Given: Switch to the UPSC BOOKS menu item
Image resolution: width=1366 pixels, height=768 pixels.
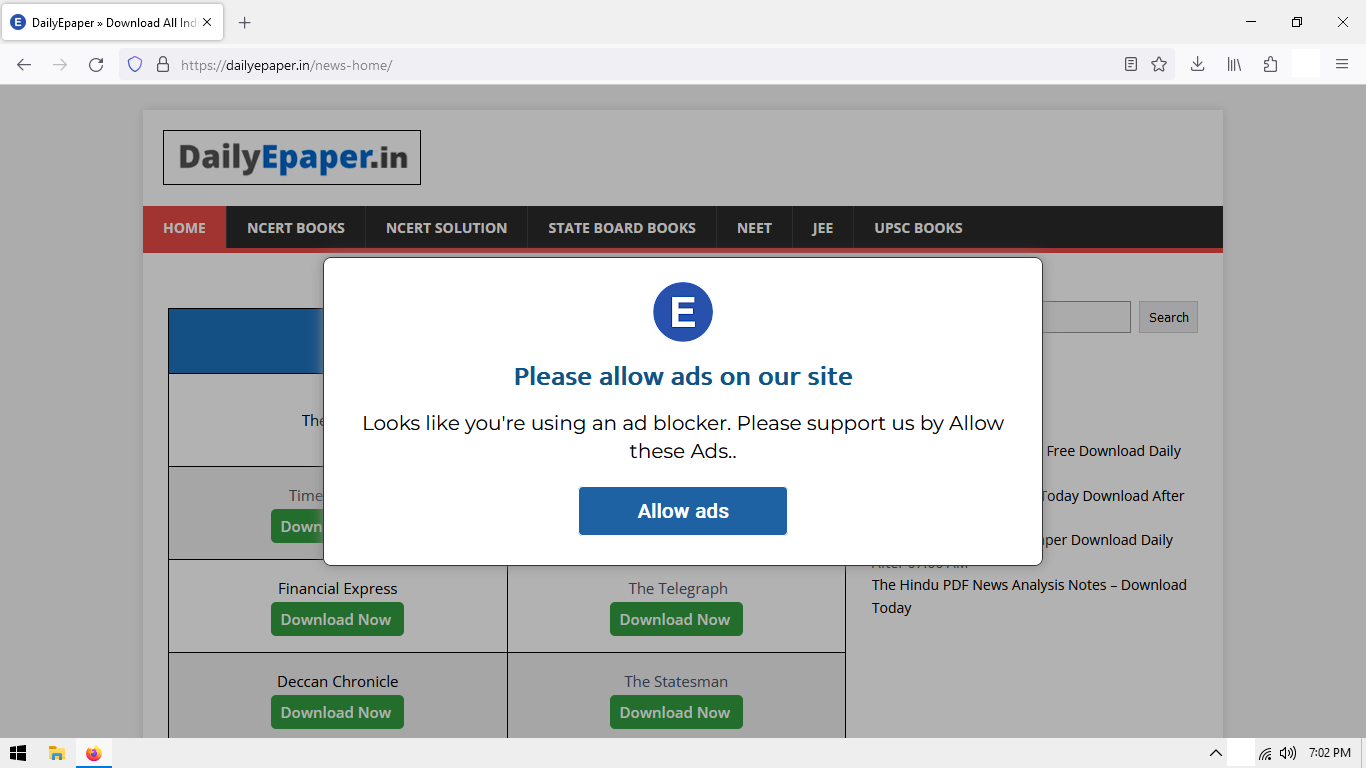Looking at the screenshot, I should pos(917,227).
